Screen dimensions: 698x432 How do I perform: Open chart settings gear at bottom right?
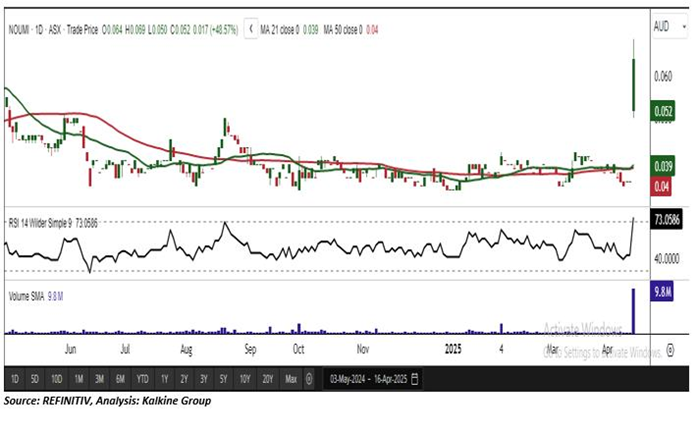coord(669,350)
